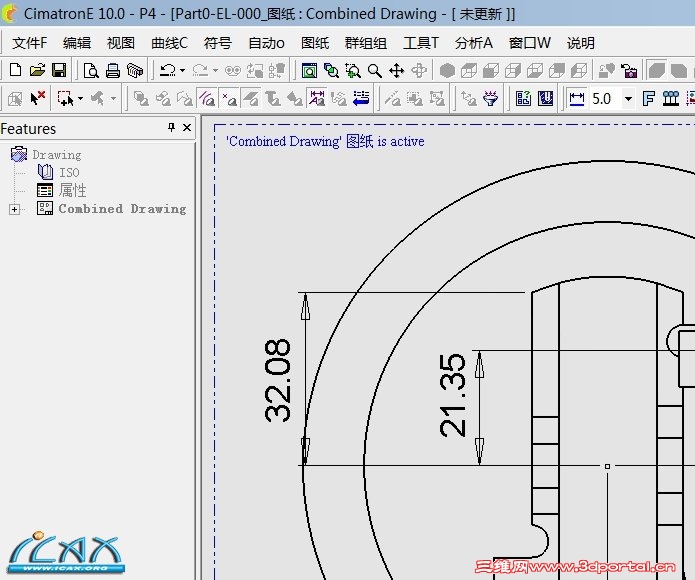
Task: Open the 符号 menu
Action: (x=218, y=43)
